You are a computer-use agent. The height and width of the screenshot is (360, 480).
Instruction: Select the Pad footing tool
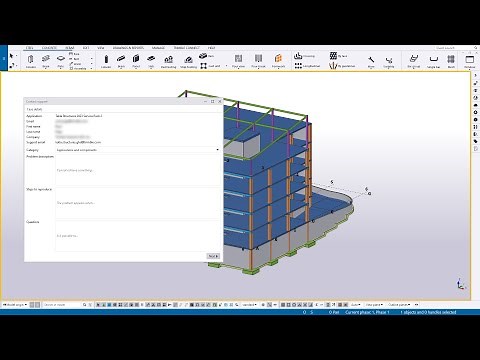point(168,61)
